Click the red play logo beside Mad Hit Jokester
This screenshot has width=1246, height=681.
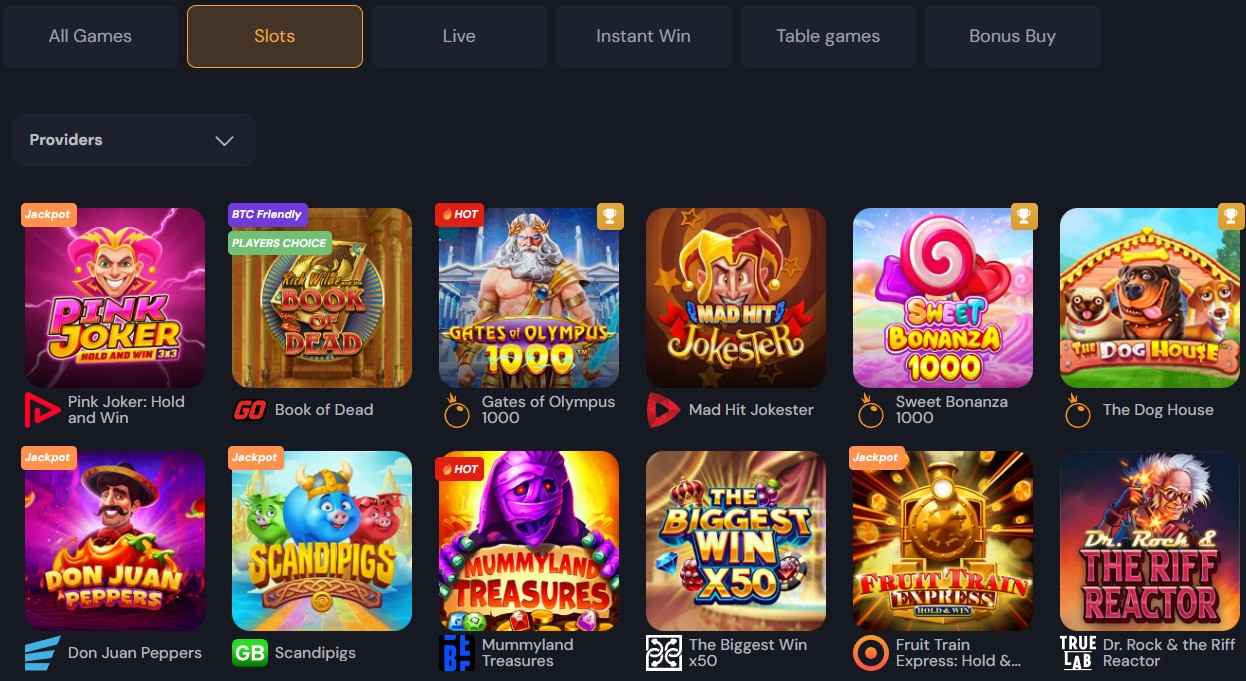(x=663, y=410)
